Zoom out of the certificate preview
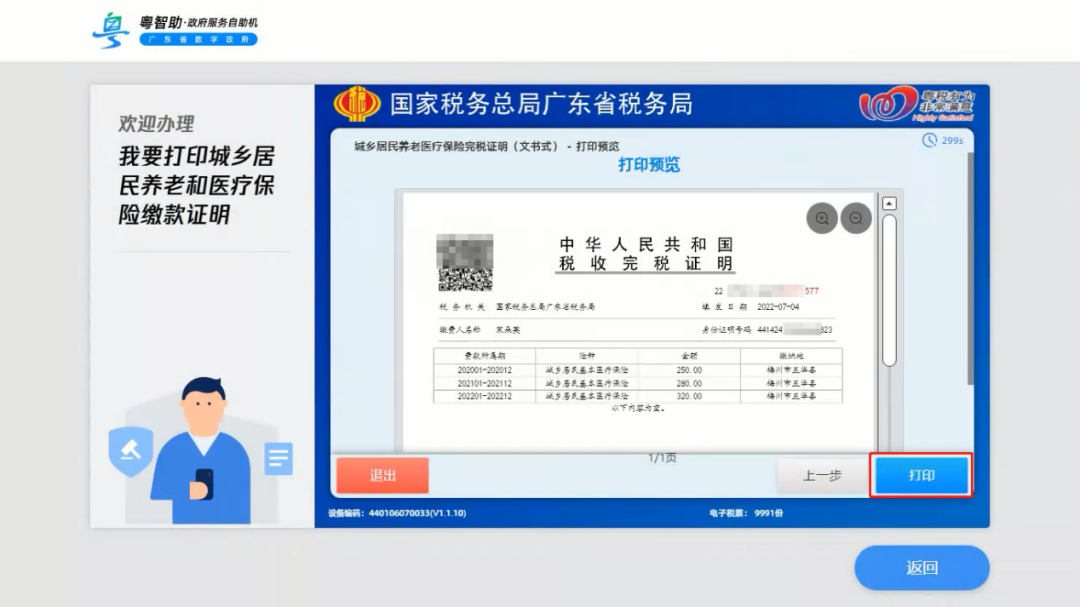Image resolution: width=1080 pixels, height=607 pixels. coord(856,218)
